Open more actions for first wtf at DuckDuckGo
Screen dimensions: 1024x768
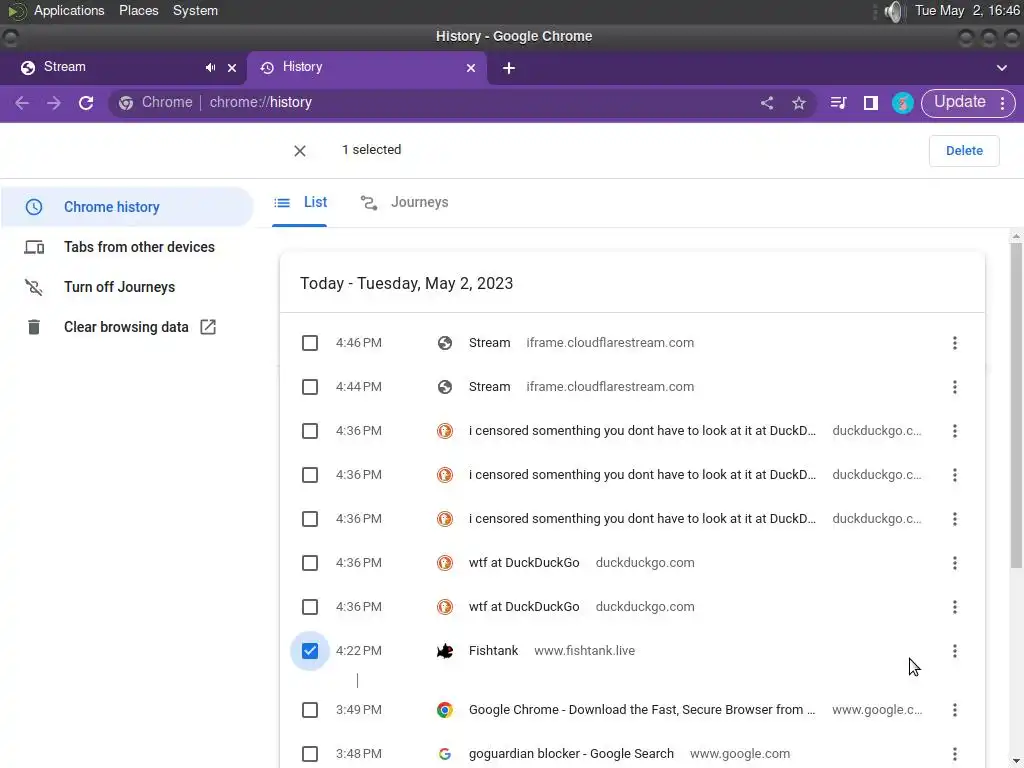point(955,563)
